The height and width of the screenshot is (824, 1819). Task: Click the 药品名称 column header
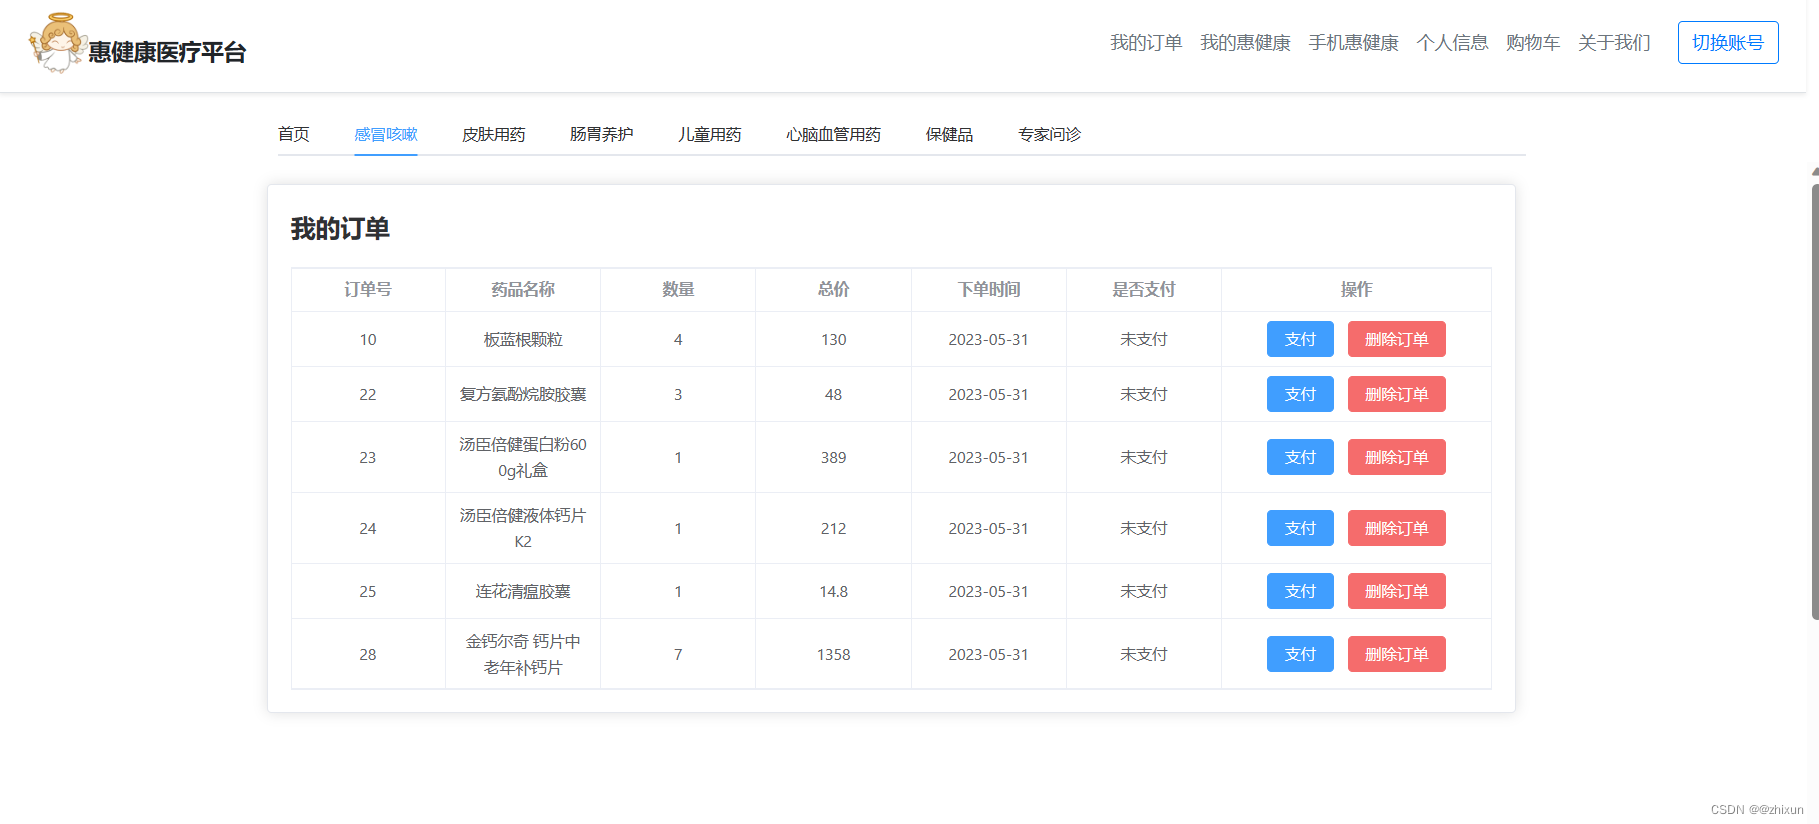click(523, 289)
